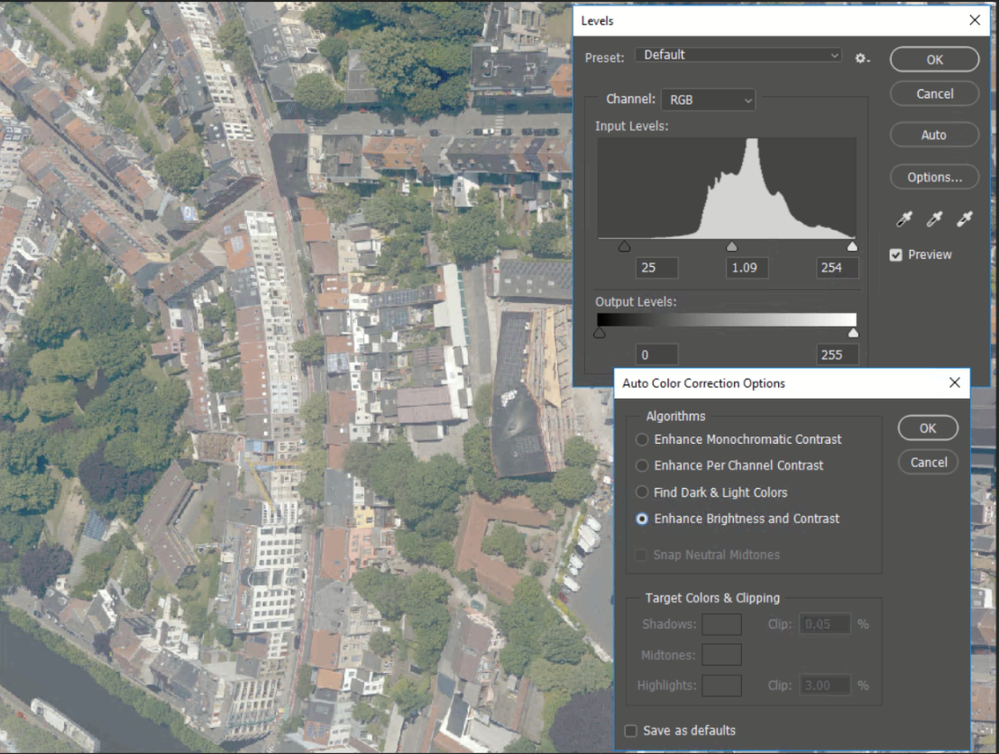Click the input shadows slider handle

pos(624,246)
